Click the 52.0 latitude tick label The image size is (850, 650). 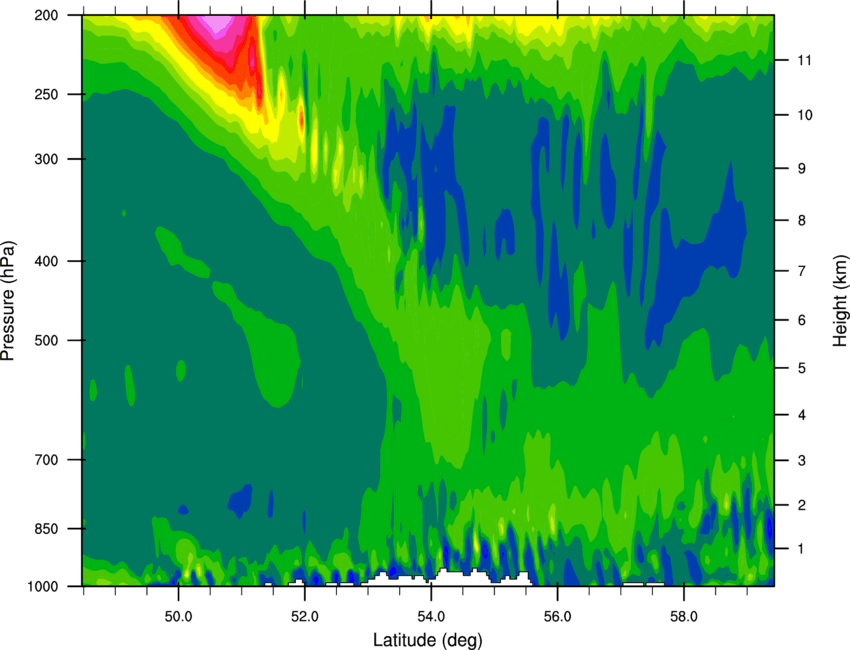[305, 617]
